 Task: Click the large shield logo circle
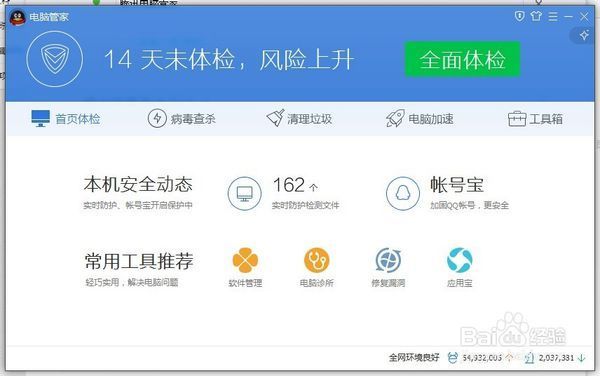(x=55, y=59)
